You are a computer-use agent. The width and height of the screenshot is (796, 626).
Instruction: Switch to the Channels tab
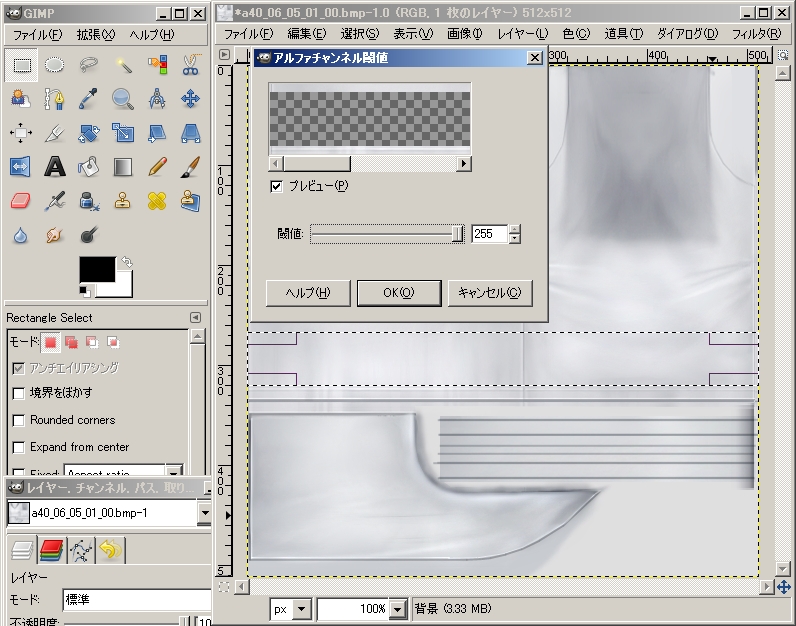point(51,549)
